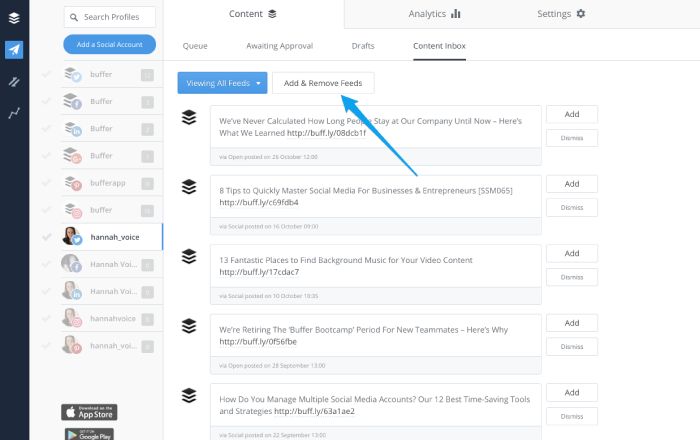The image size is (700, 440).
Task: Open the http://buff.ly/08dcb1f link
Action: 326,133
